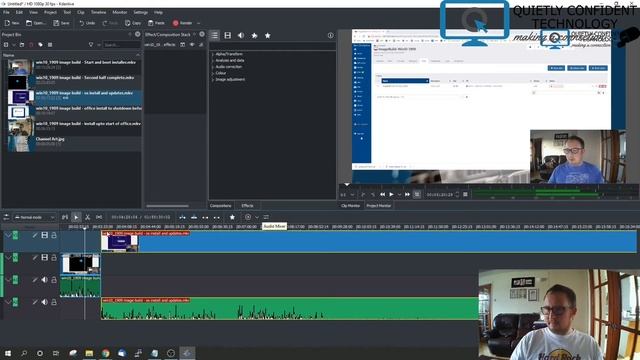Insert clip zone into timeline icon
Image resolution: width=640 pixels, height=360 pixels.
click(x=182, y=217)
